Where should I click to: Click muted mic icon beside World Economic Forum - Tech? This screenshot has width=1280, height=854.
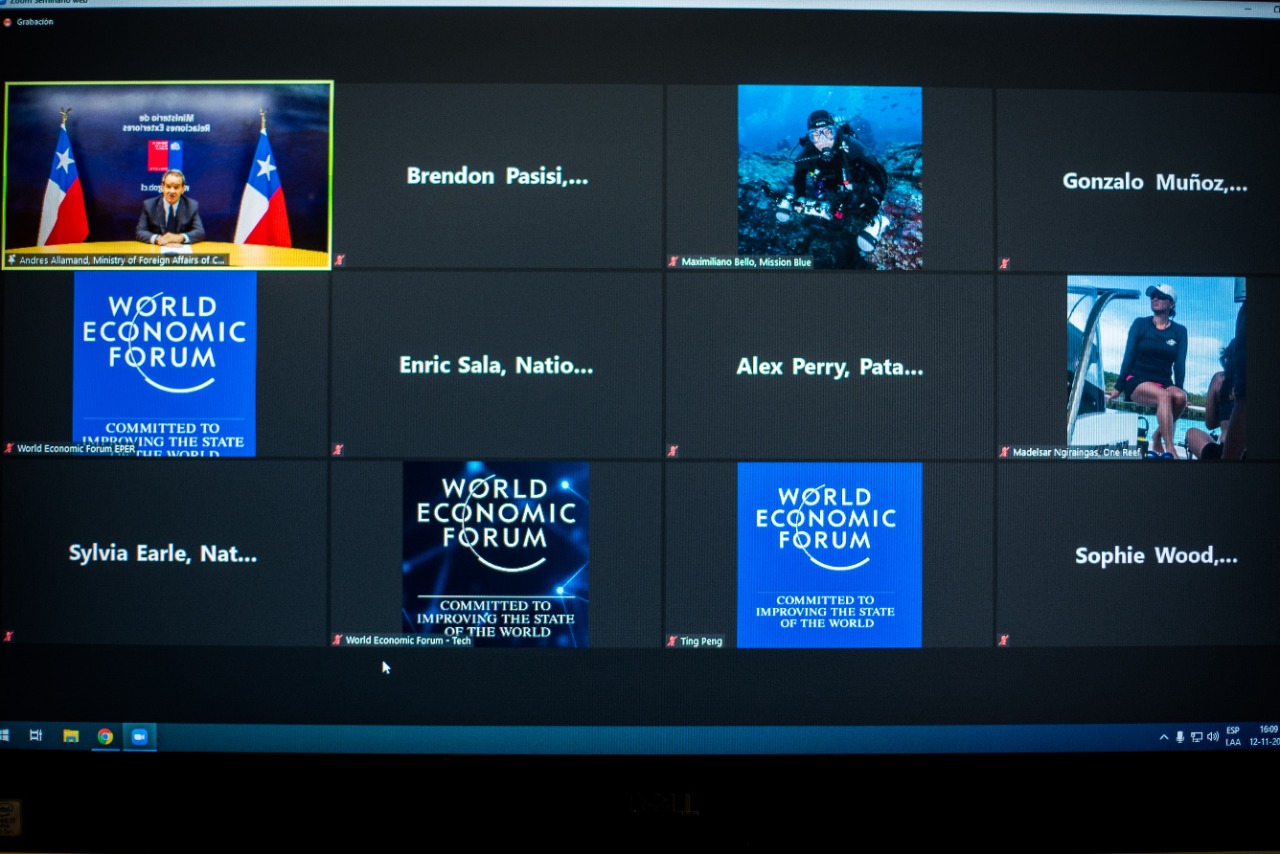[x=337, y=640]
